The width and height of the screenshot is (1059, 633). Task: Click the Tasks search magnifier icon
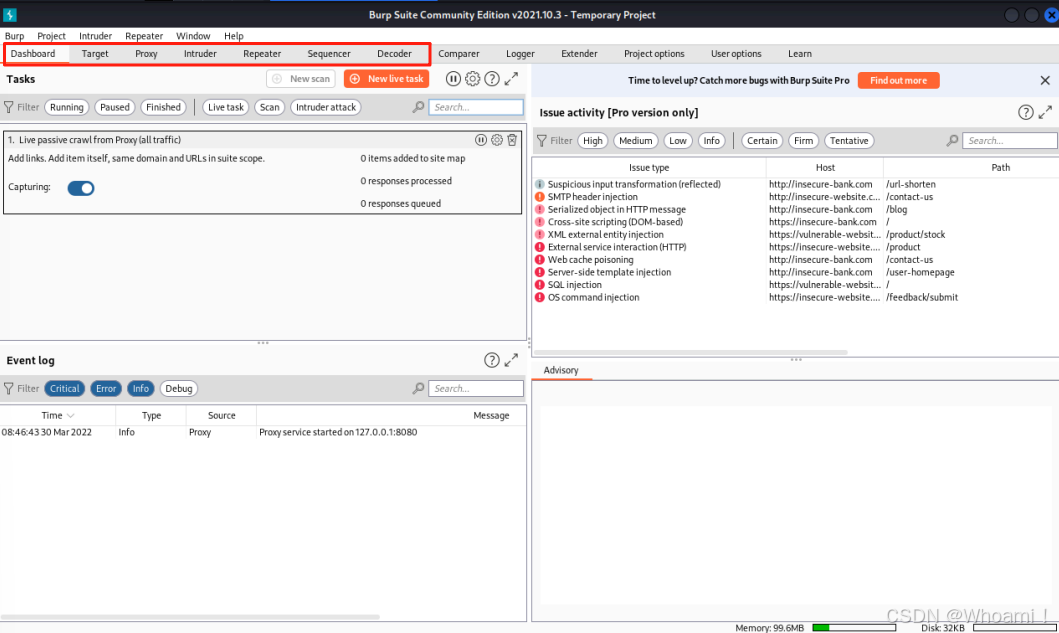419,107
